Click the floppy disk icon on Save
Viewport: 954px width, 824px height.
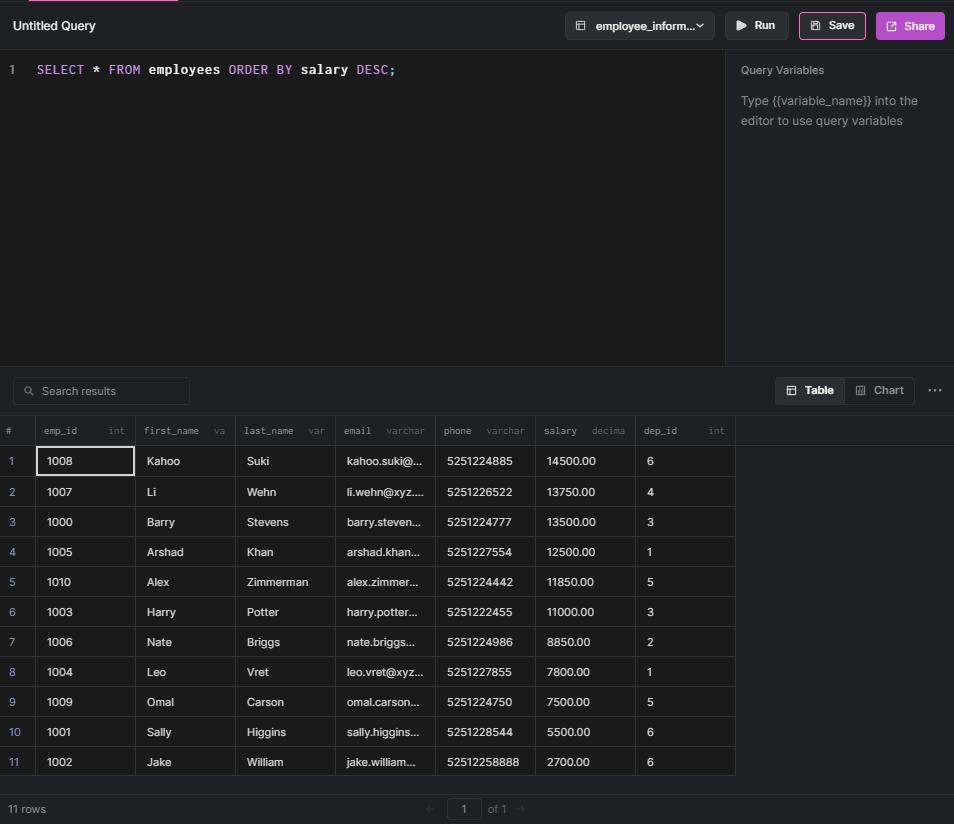click(815, 26)
